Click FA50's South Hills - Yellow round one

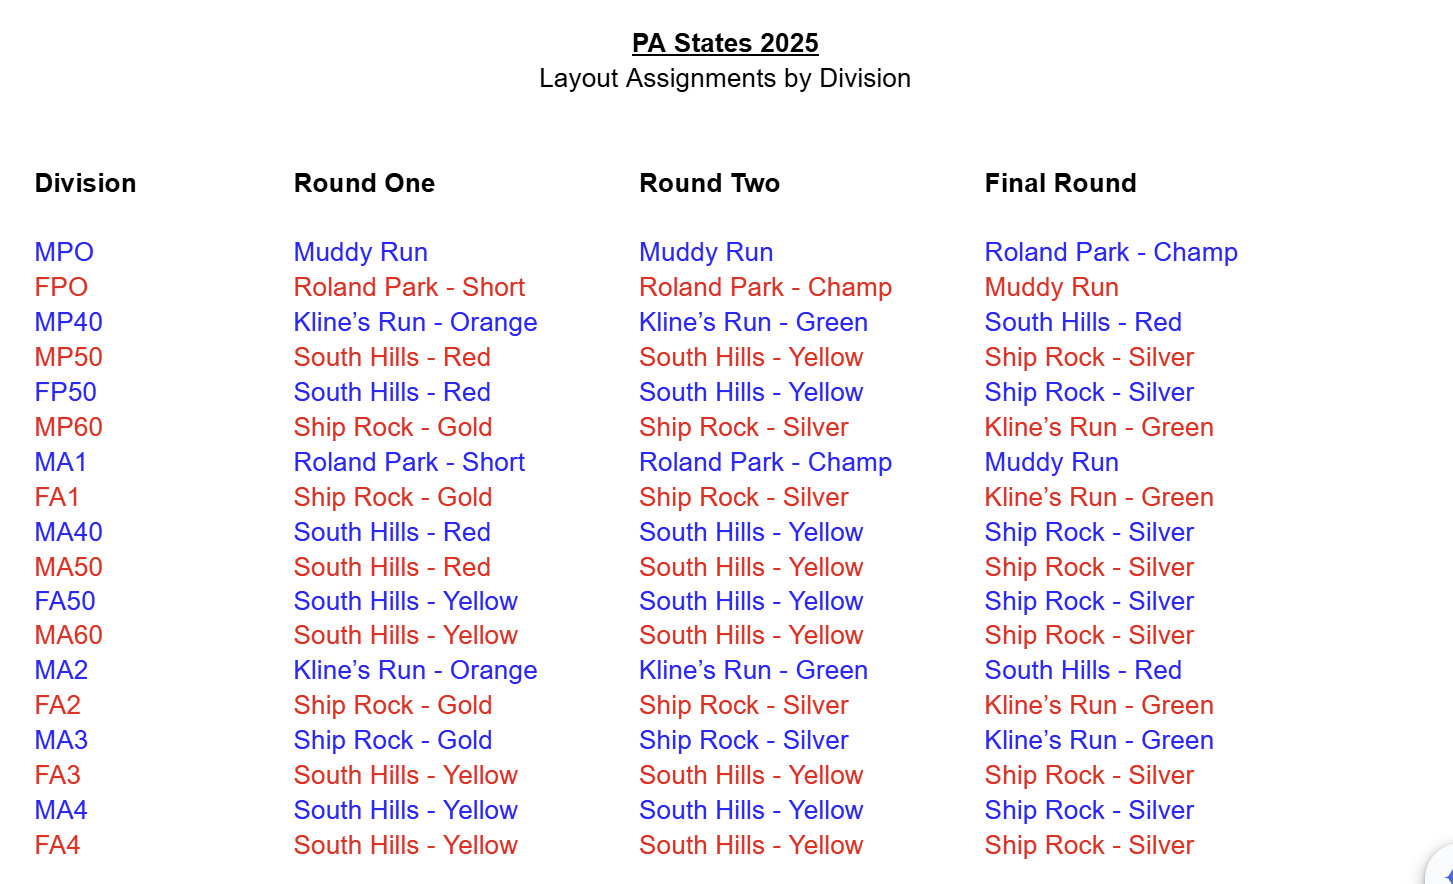pyautogui.click(x=406, y=601)
